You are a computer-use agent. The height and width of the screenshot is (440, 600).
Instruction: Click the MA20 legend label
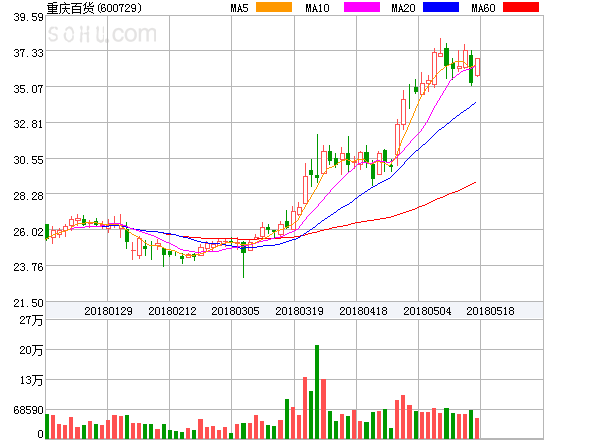(x=403, y=8)
